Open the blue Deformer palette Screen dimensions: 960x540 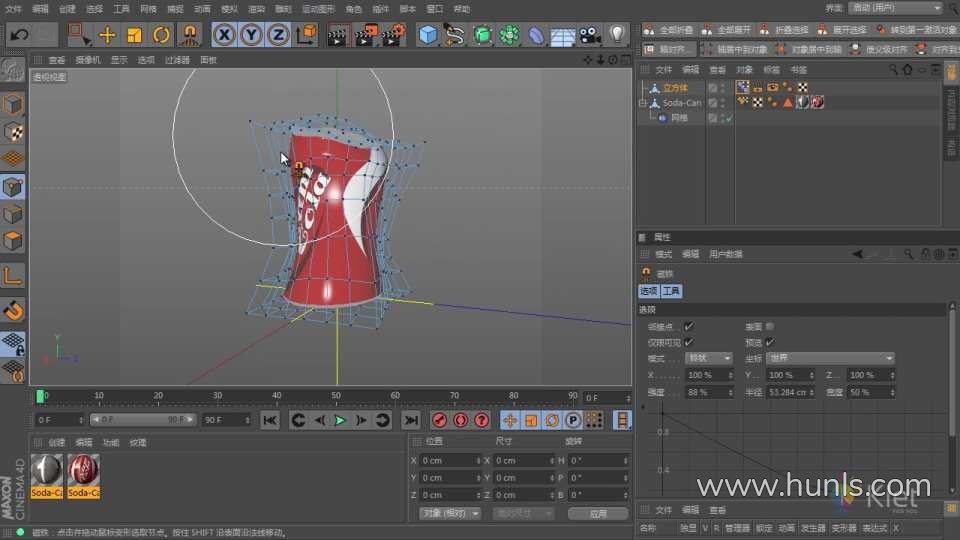click(536, 35)
